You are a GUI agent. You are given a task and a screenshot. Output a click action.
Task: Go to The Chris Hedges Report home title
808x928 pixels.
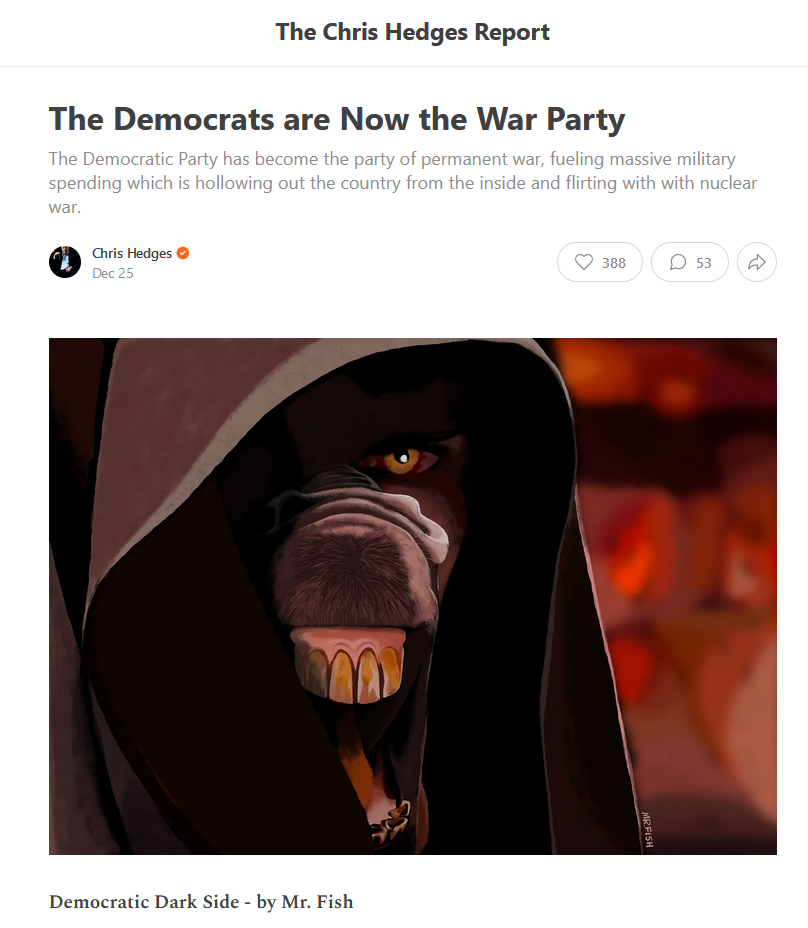point(413,32)
